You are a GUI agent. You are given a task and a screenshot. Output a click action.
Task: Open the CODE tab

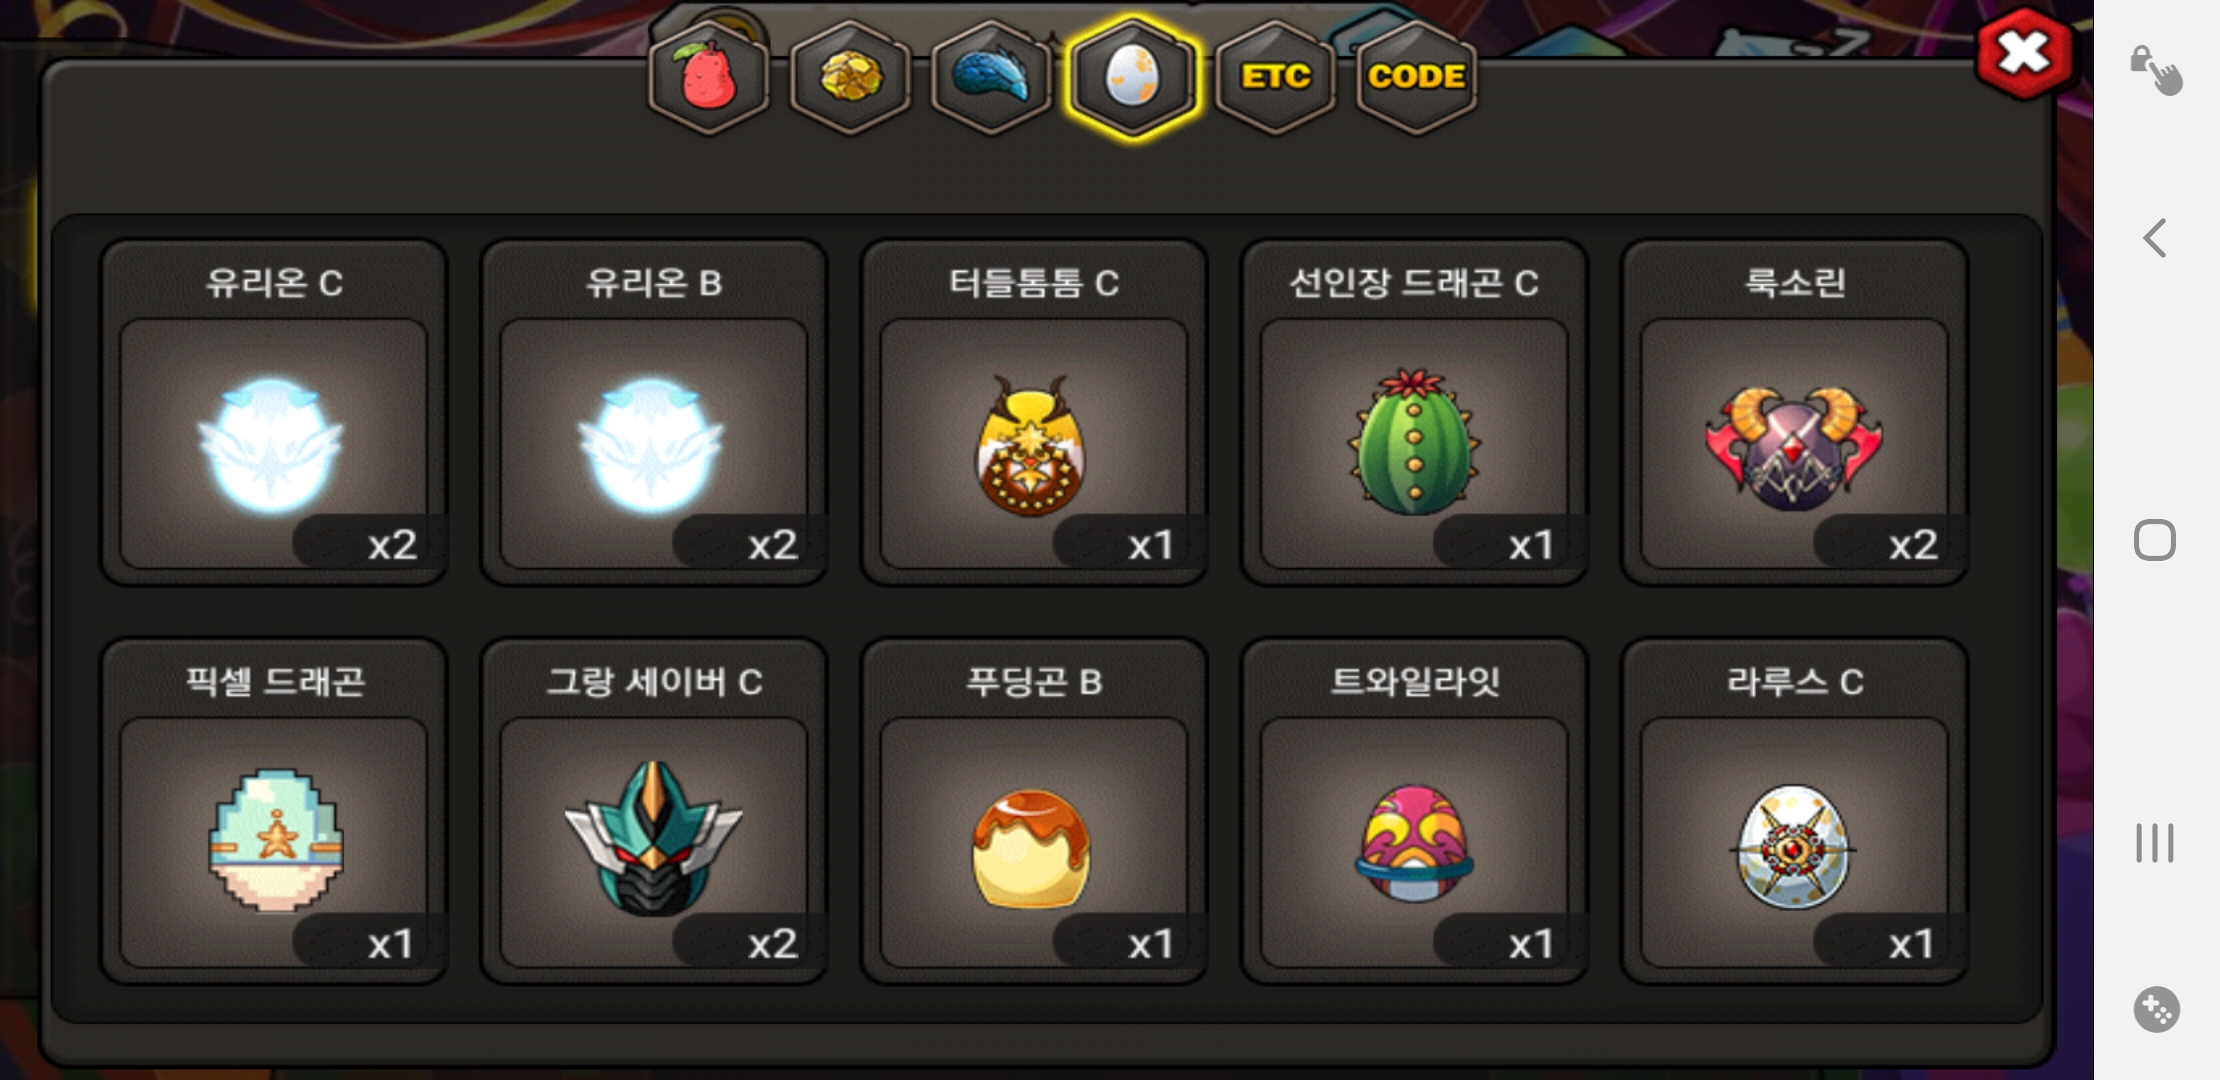1416,78
